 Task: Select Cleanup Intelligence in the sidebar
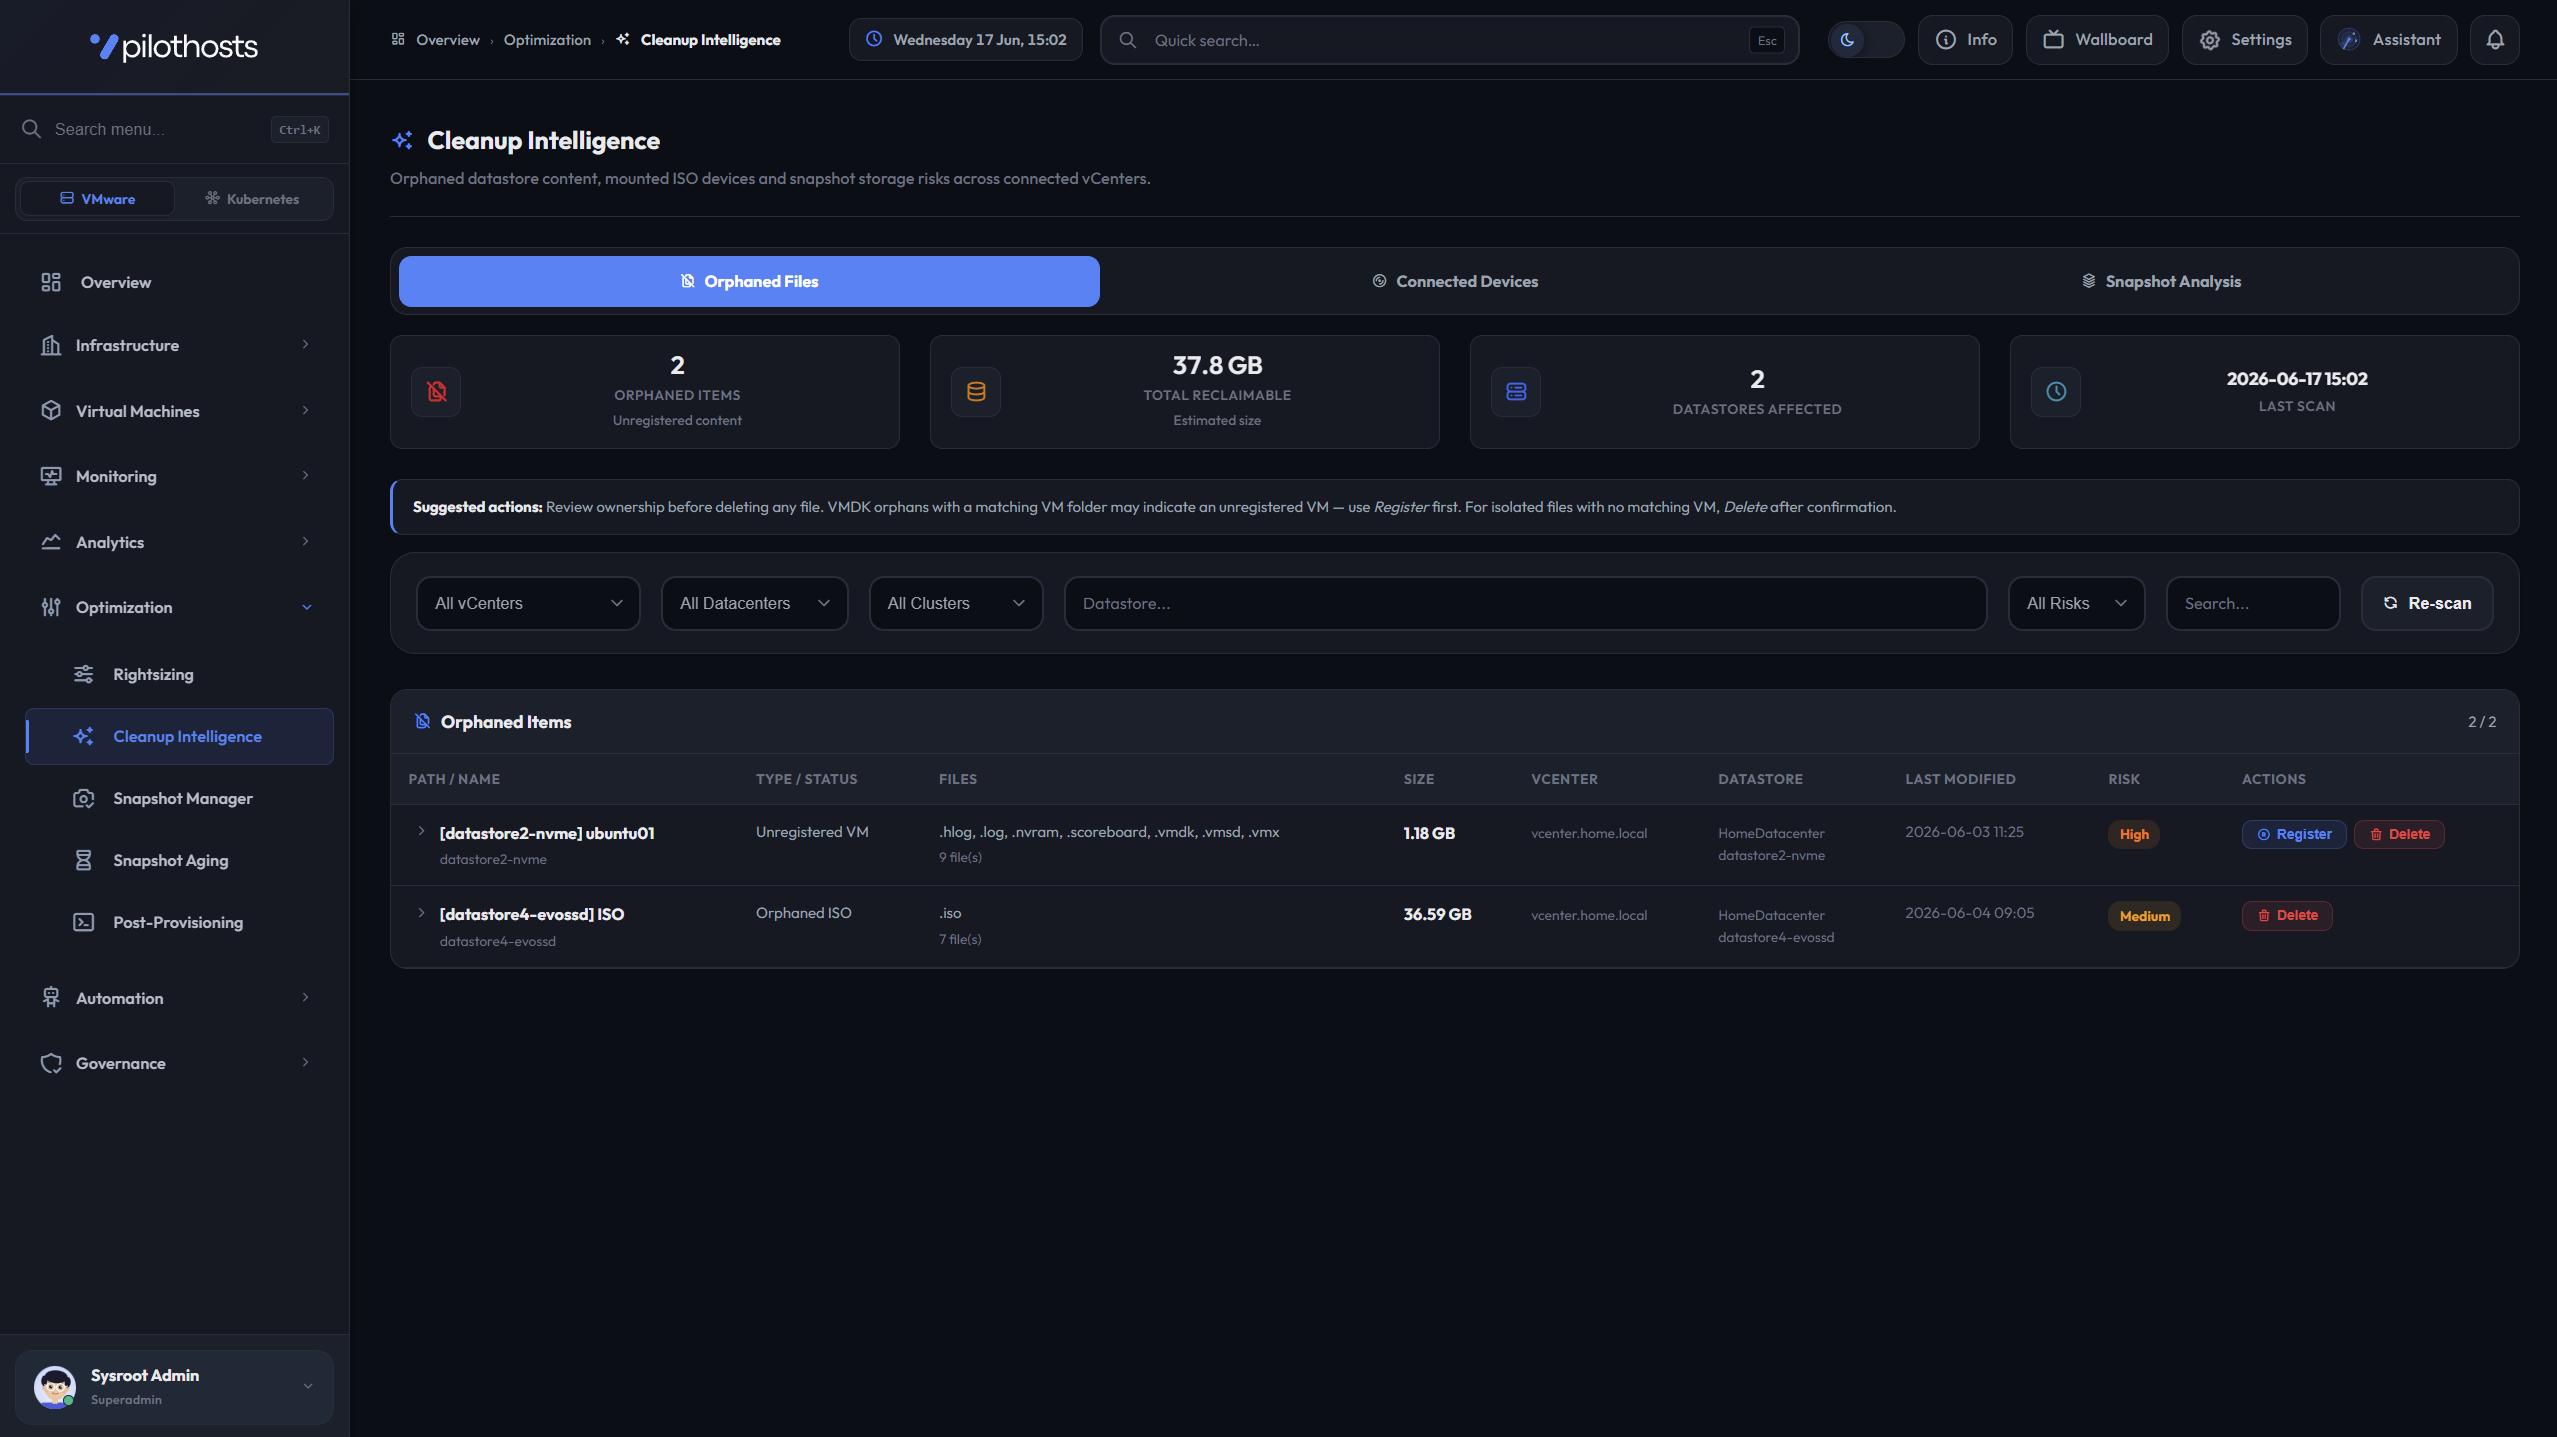point(180,736)
